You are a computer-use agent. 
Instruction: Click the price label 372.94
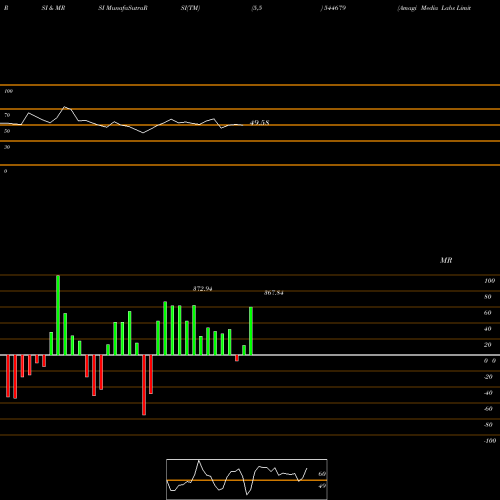click(202, 289)
